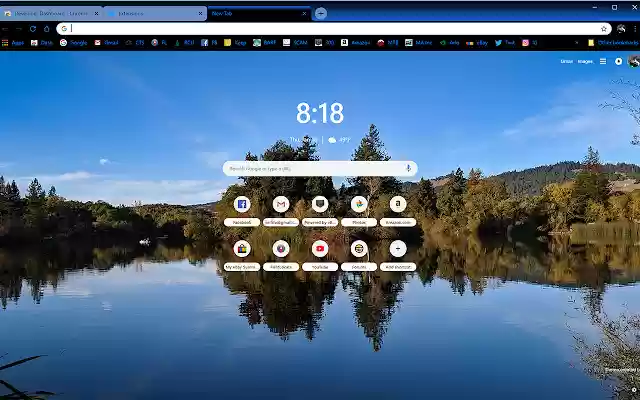Open the Google account avatar on page
This screenshot has width=640, height=400.
point(634,61)
